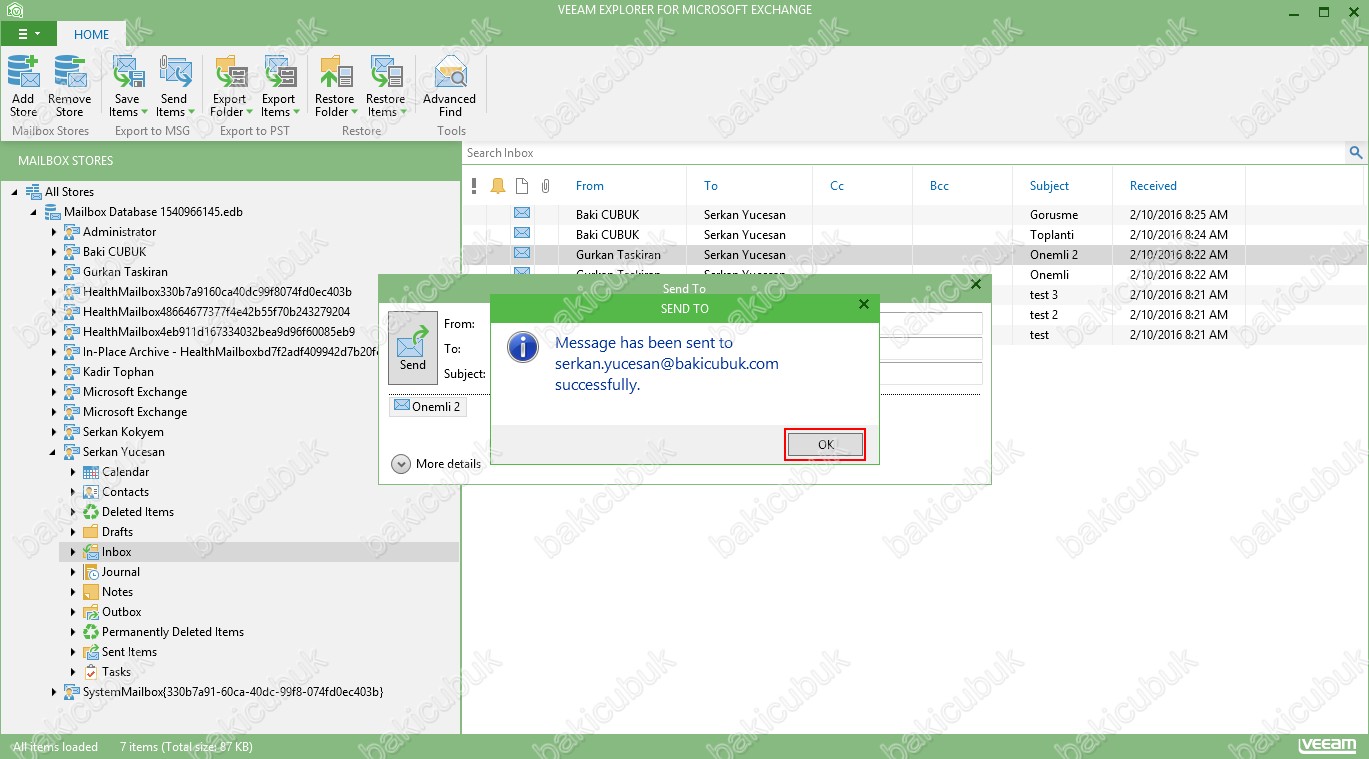Select the Drafts folder

117,532
